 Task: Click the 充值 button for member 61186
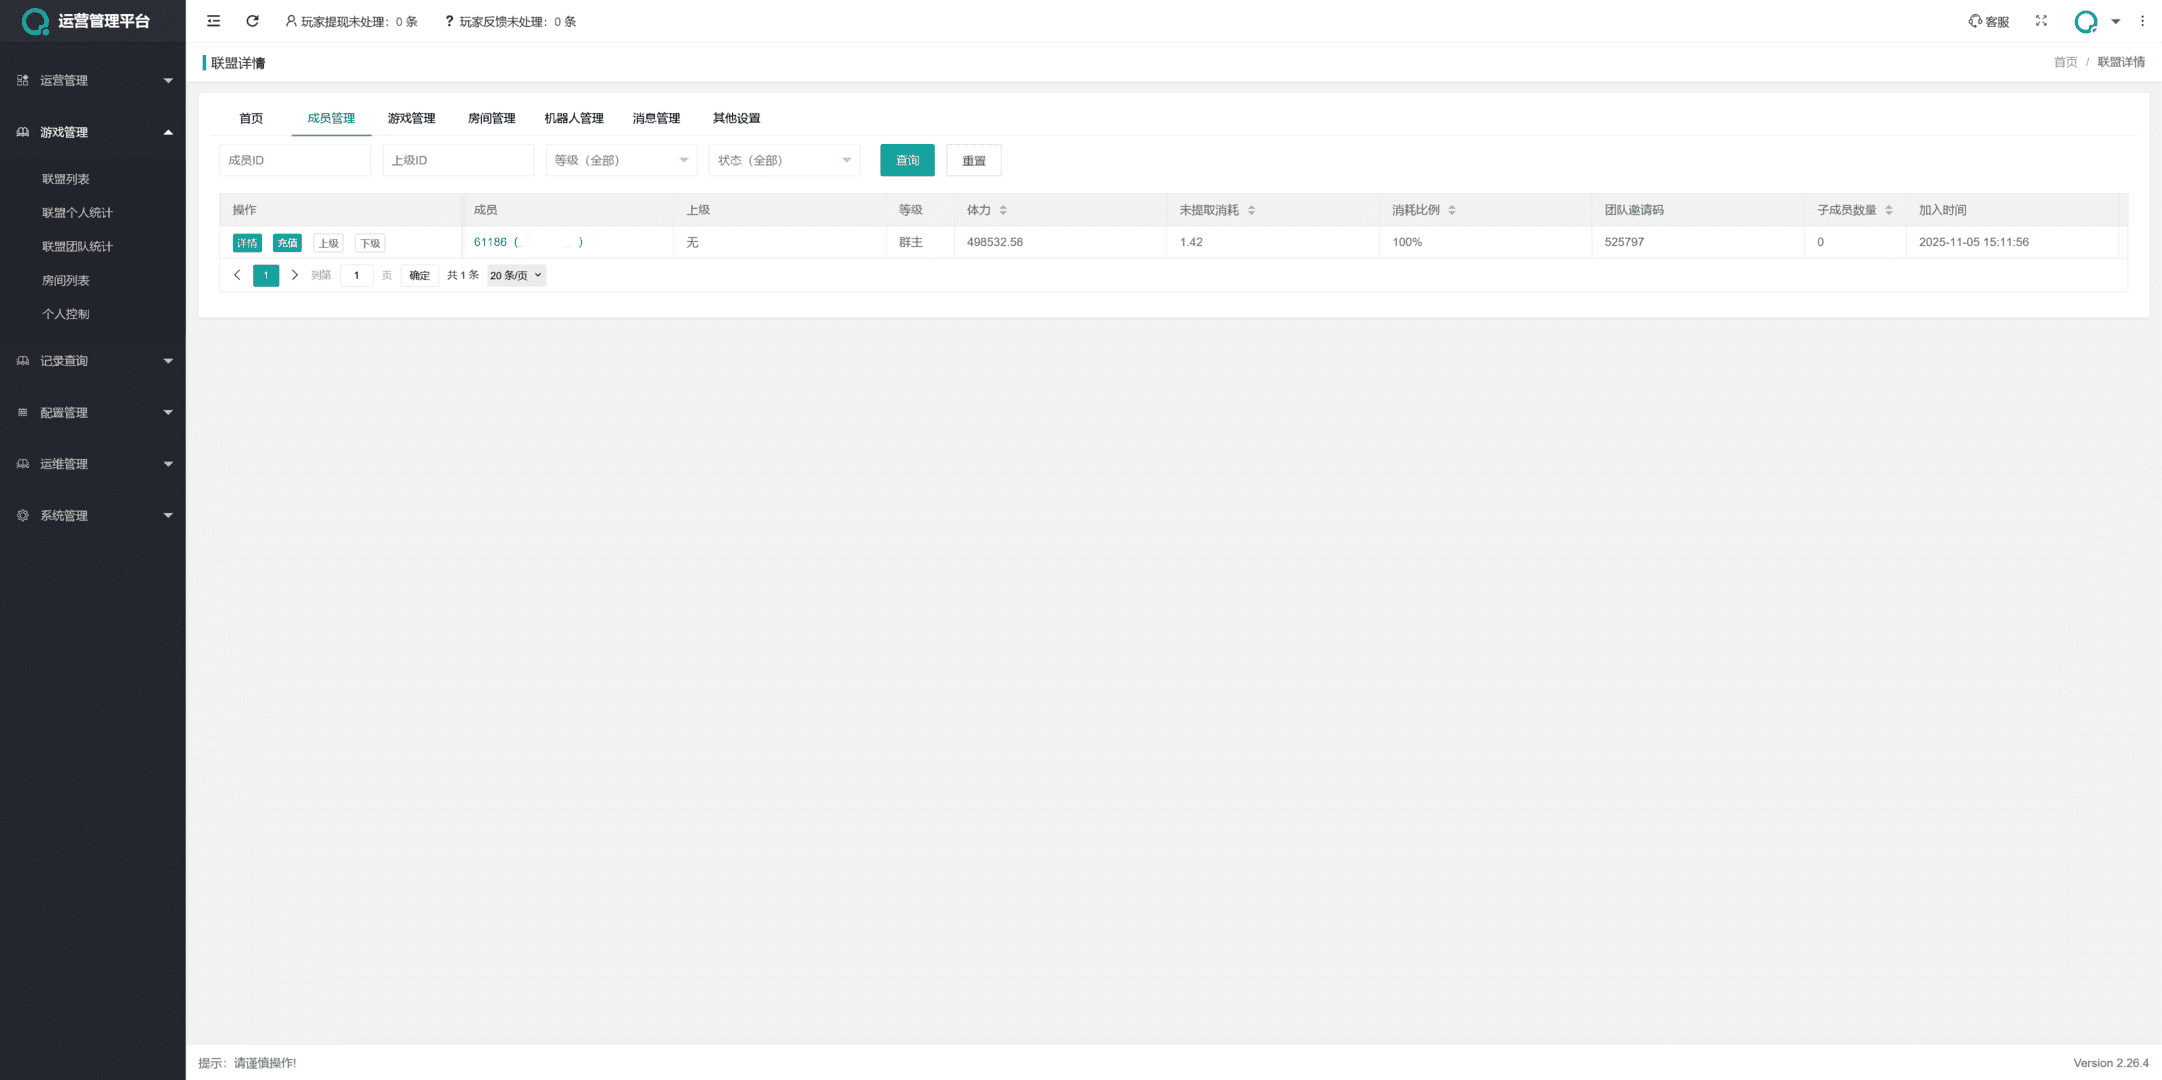pyautogui.click(x=287, y=243)
